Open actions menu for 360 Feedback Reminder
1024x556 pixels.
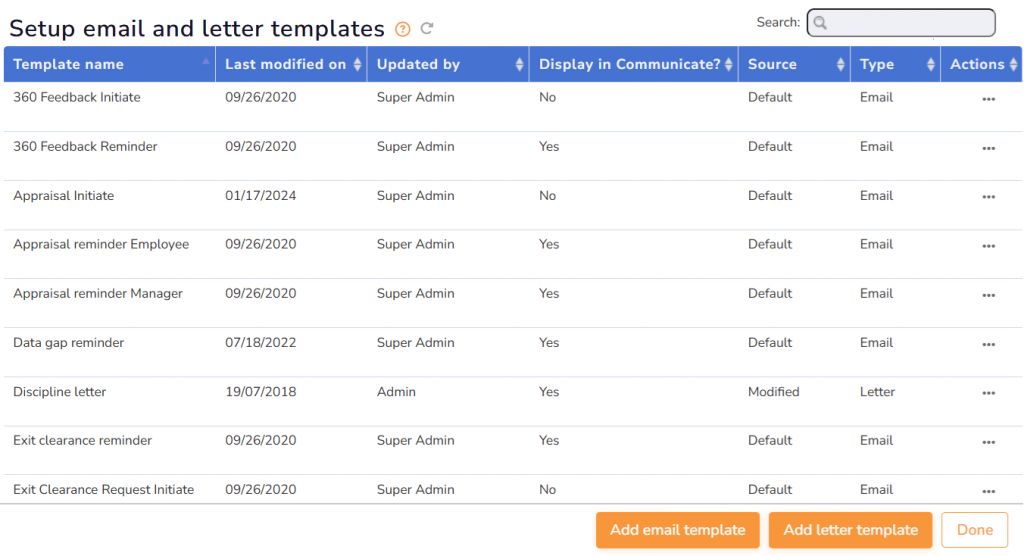pyautogui.click(x=988, y=148)
